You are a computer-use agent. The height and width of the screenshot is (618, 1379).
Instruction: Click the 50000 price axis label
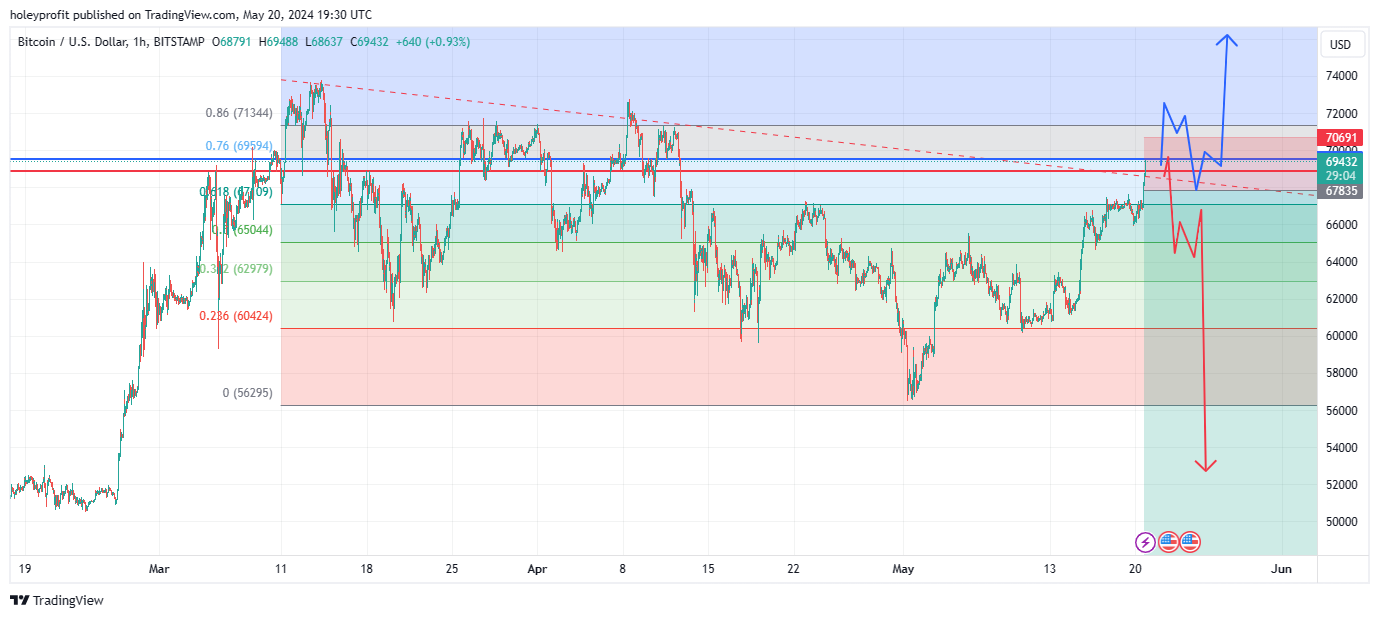(x=1341, y=522)
